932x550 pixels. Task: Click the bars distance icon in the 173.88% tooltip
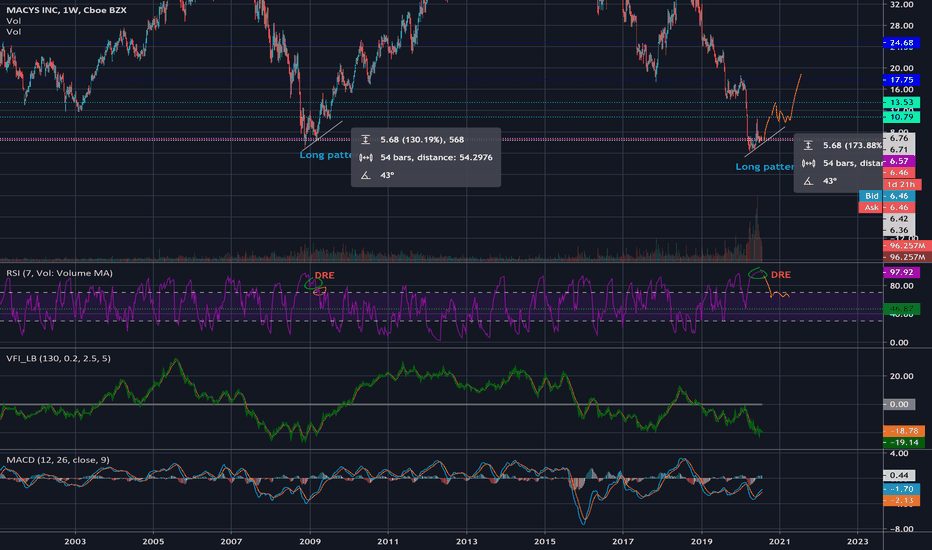(x=808, y=163)
